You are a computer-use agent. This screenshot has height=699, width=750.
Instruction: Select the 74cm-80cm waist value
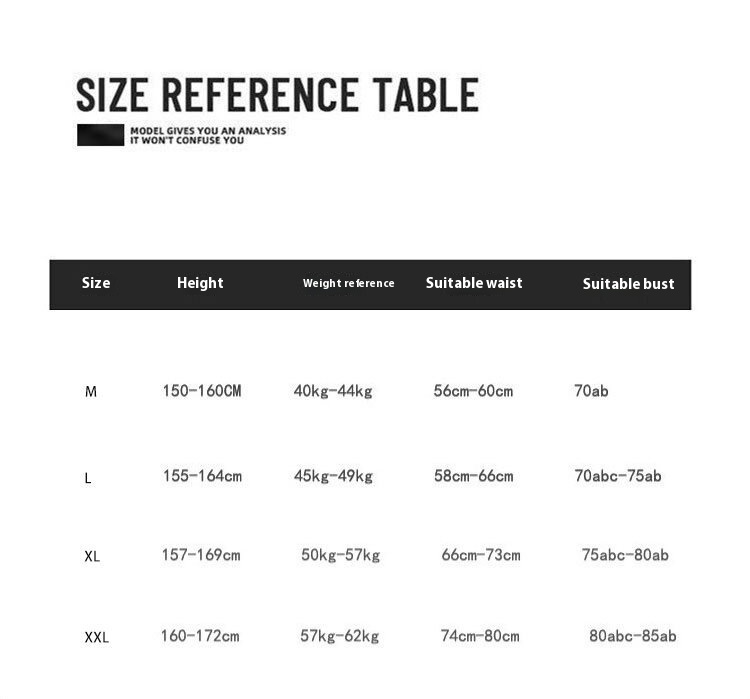[480, 636]
